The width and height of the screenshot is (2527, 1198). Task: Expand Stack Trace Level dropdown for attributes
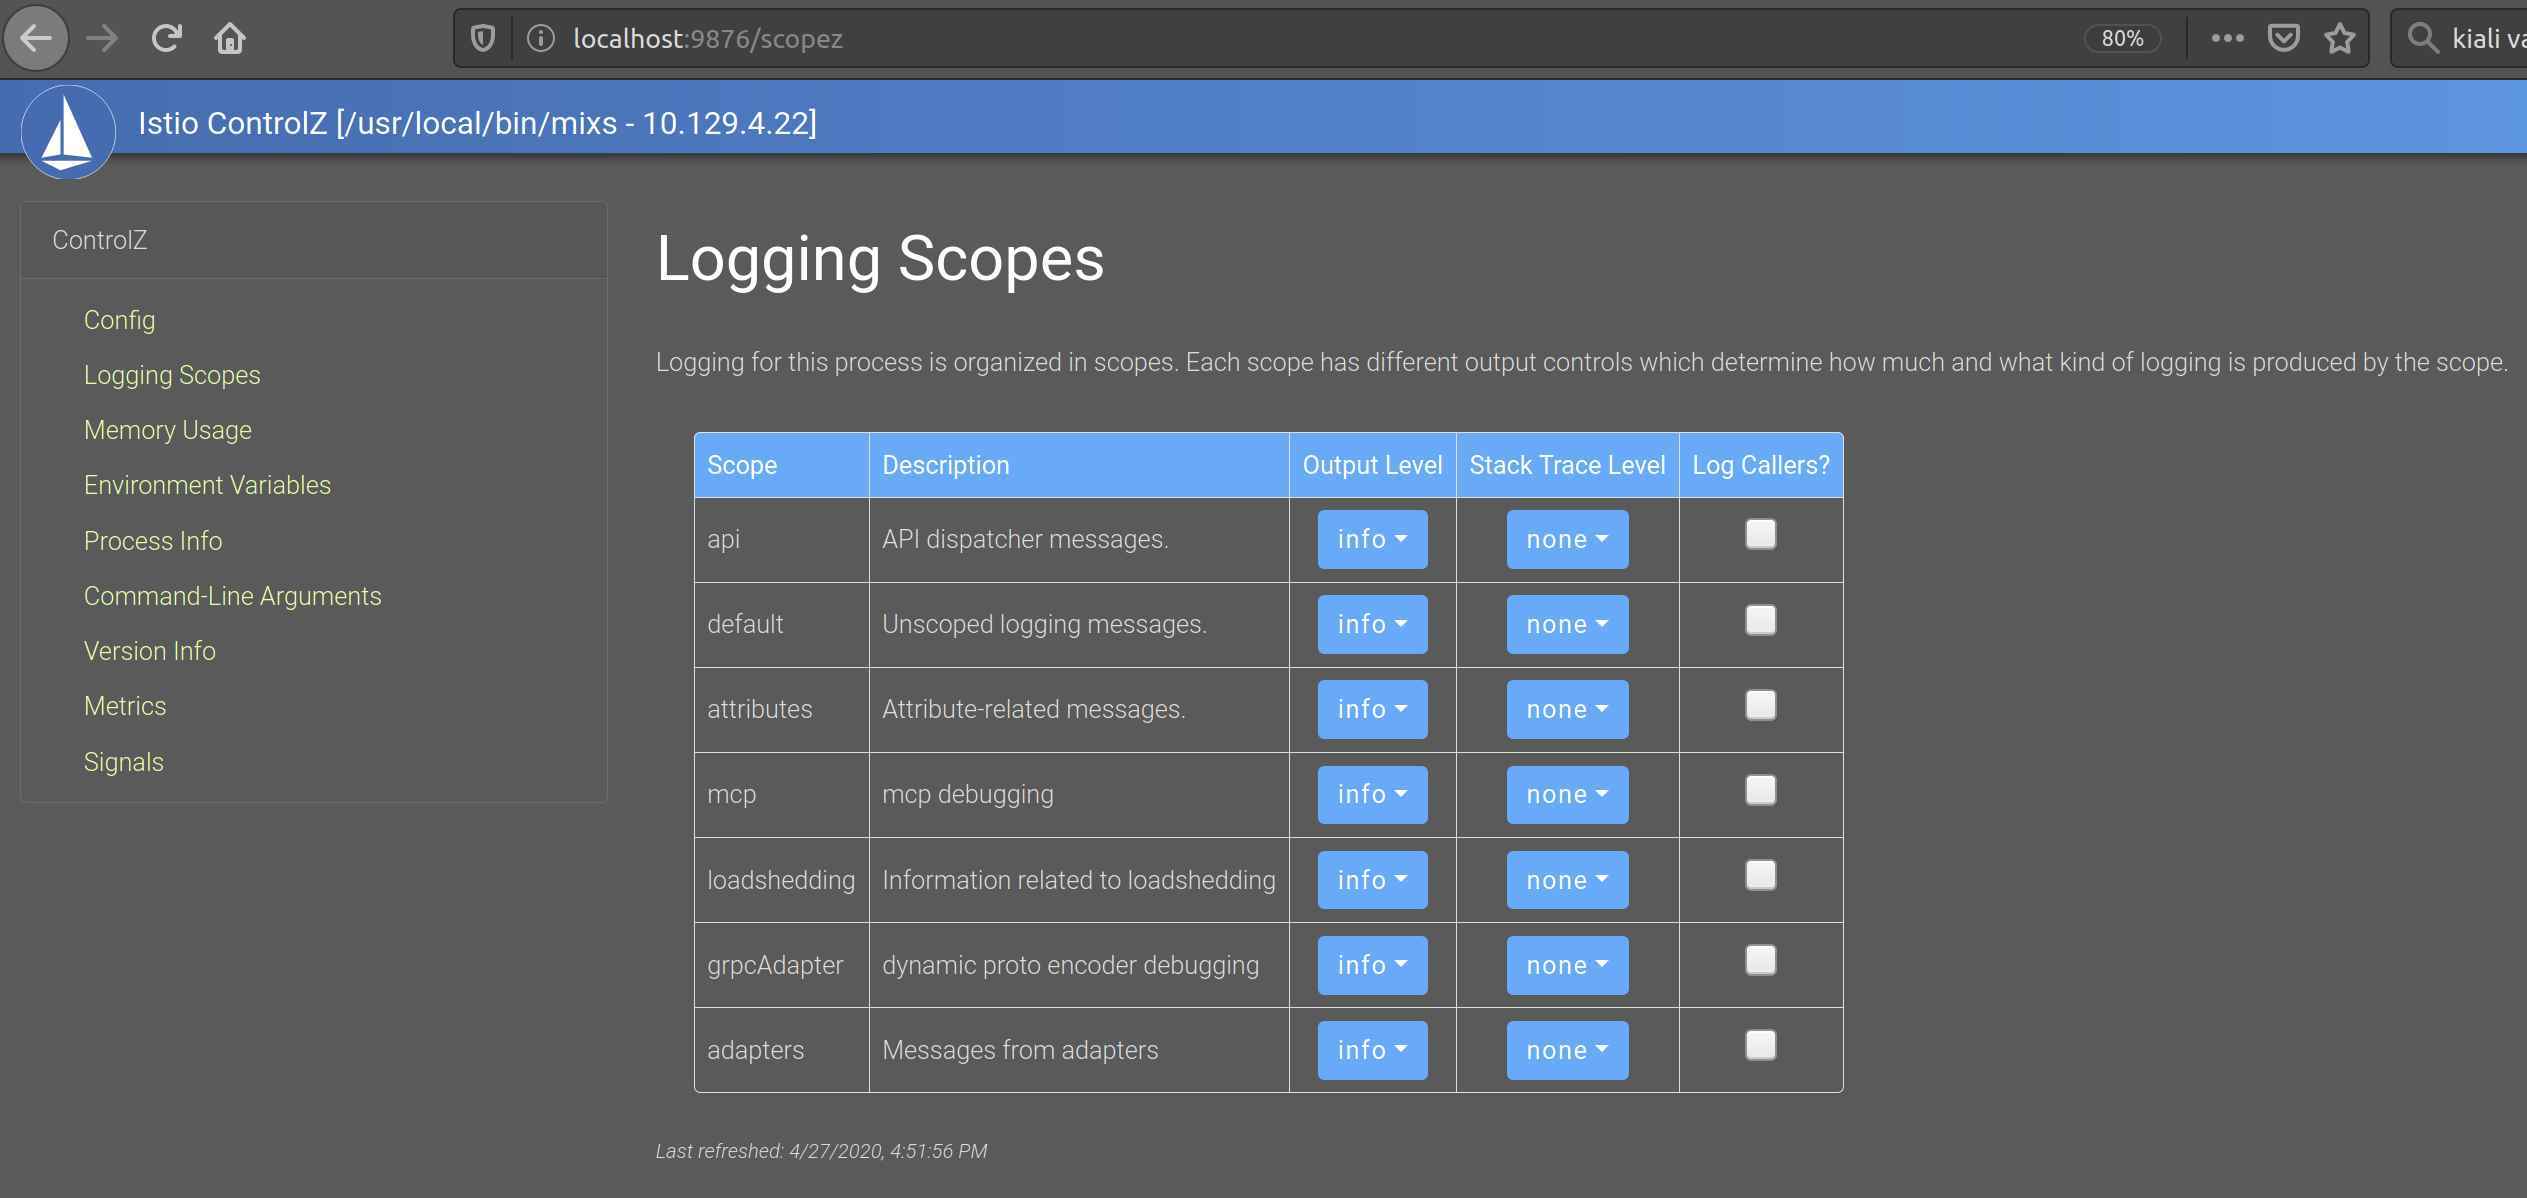click(1566, 709)
